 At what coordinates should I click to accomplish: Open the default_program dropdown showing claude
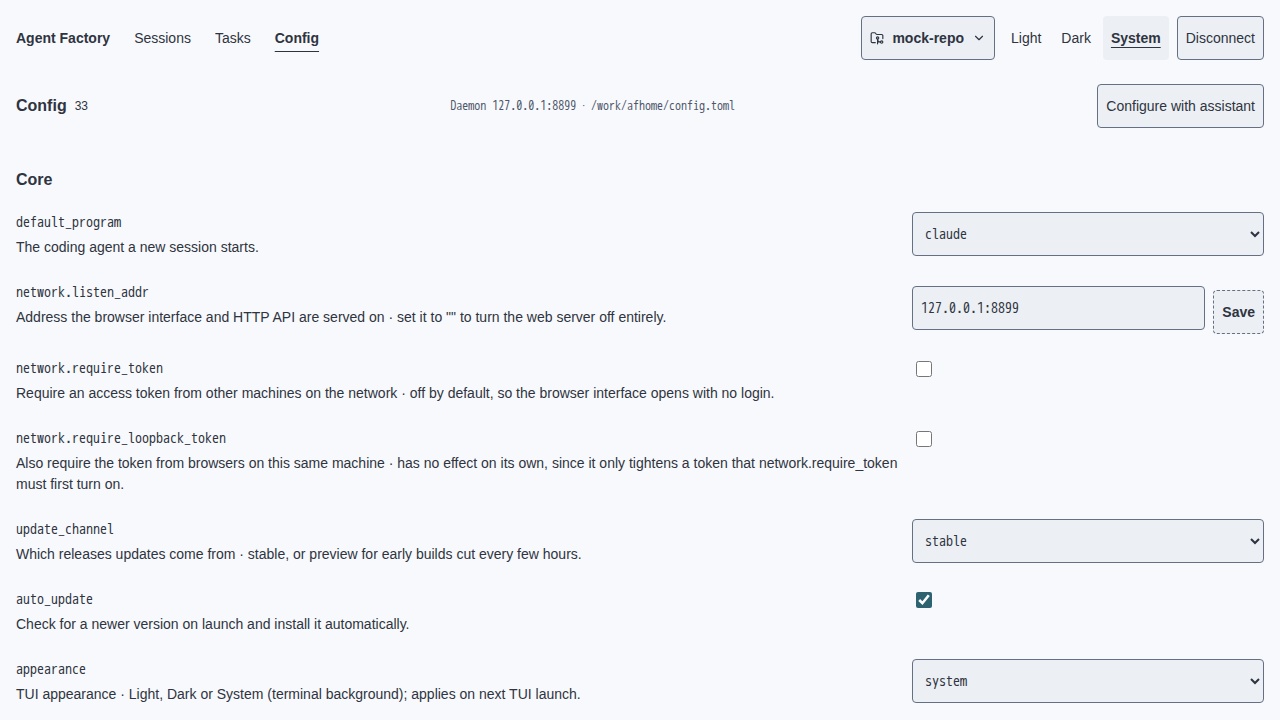pyautogui.click(x=1088, y=234)
